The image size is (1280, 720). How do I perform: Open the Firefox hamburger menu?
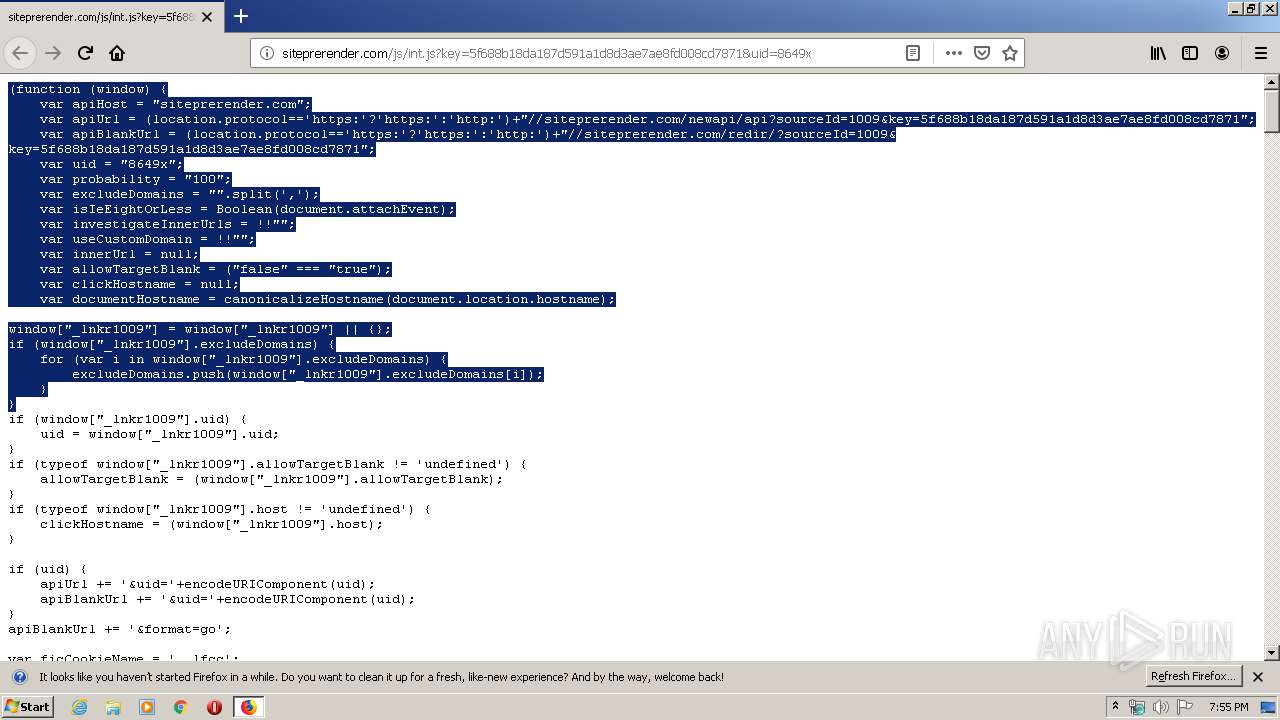click(x=1260, y=53)
